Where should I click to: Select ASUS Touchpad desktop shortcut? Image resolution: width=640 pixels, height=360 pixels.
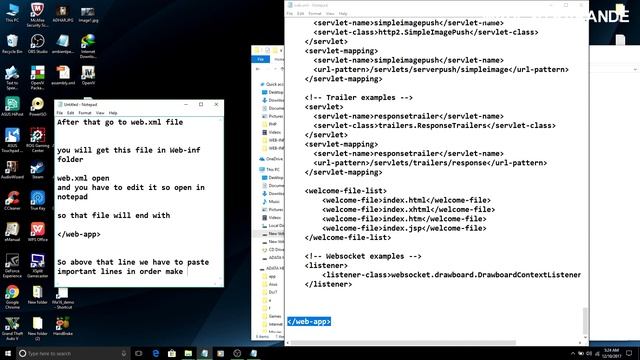[x=12, y=140]
